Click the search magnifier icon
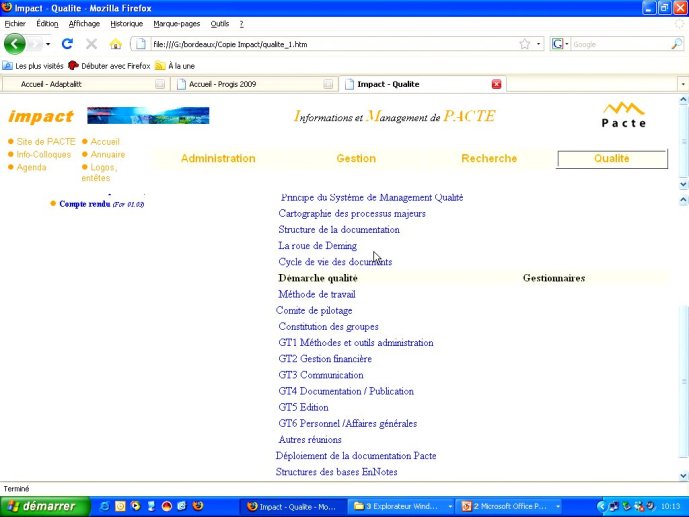689x517 pixels. pyautogui.click(x=677, y=44)
